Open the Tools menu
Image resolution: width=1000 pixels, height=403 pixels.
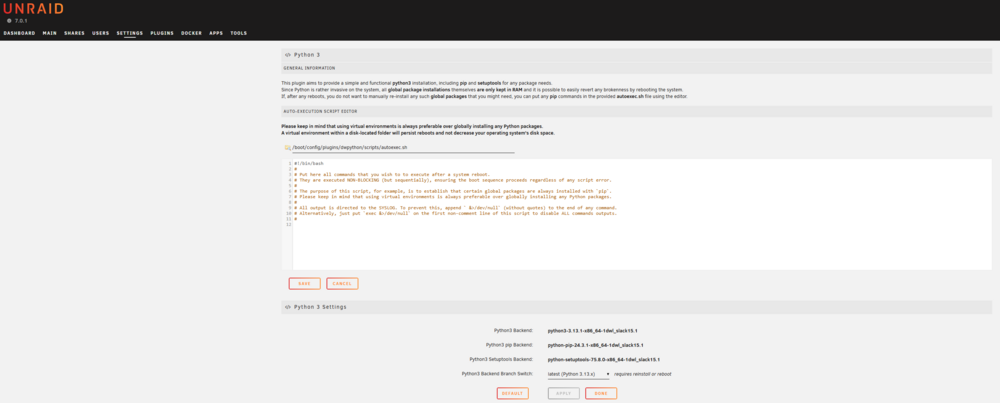click(239, 33)
